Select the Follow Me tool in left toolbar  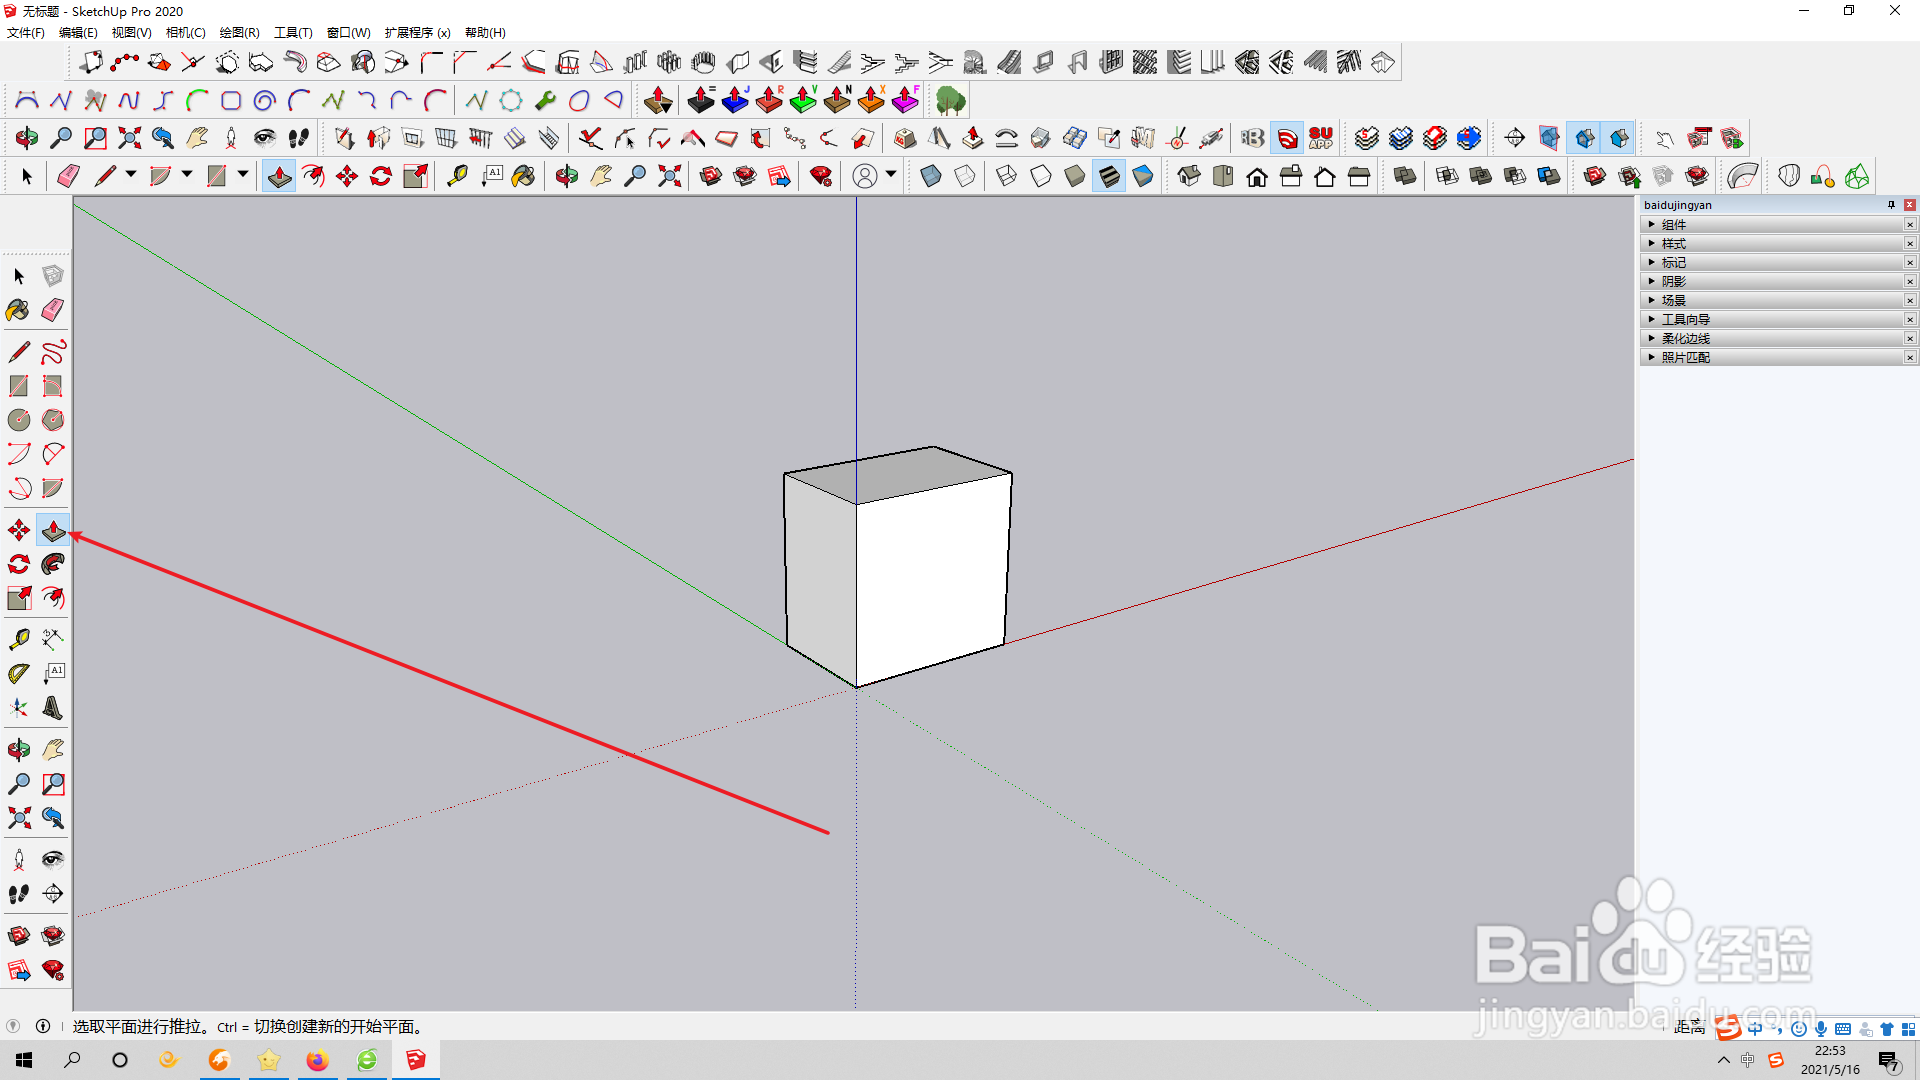pyautogui.click(x=53, y=564)
